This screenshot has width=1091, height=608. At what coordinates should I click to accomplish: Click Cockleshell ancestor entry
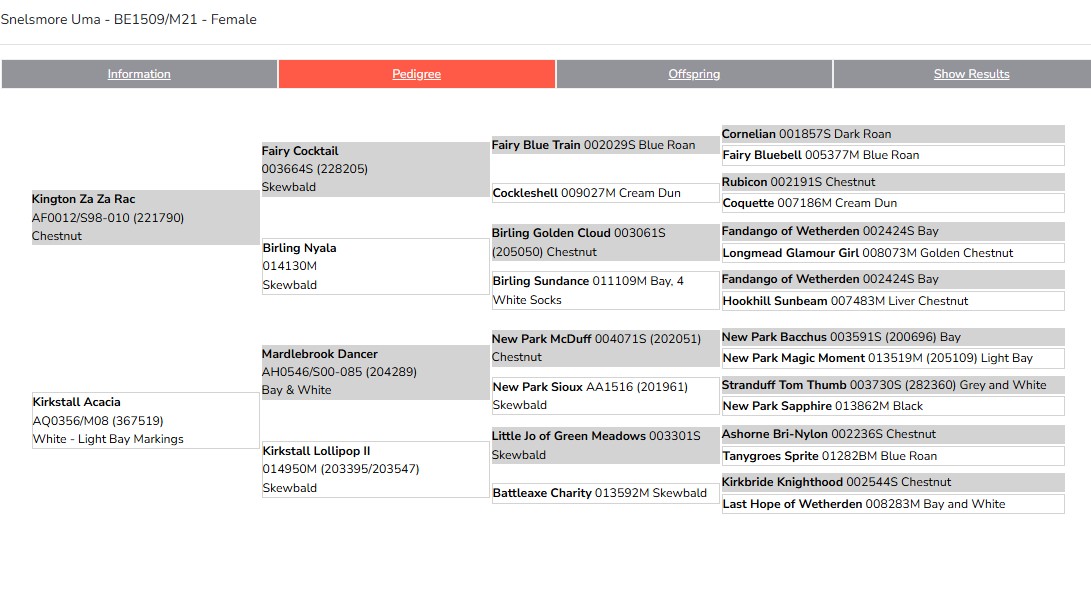(x=525, y=193)
